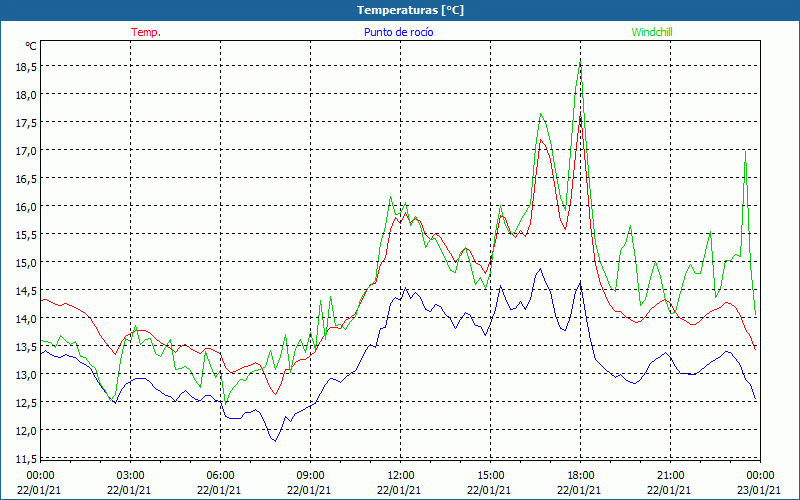Click the '°C' unit label on axis
Screen dimensions: 800x500
31,46
